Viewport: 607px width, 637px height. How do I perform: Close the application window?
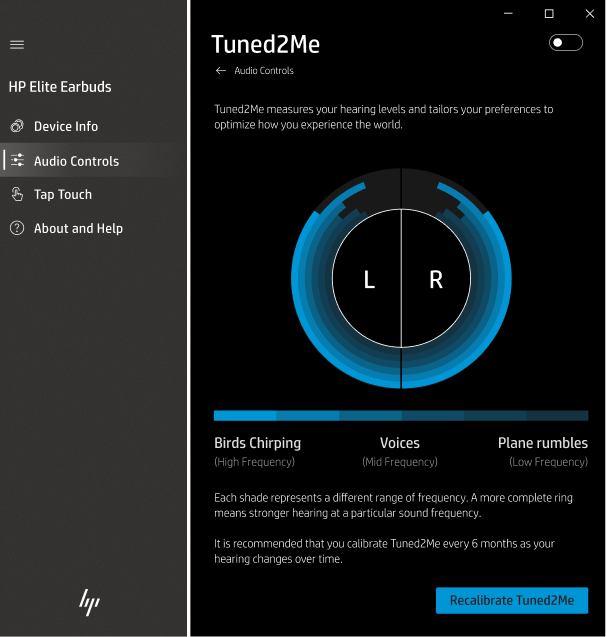(590, 14)
